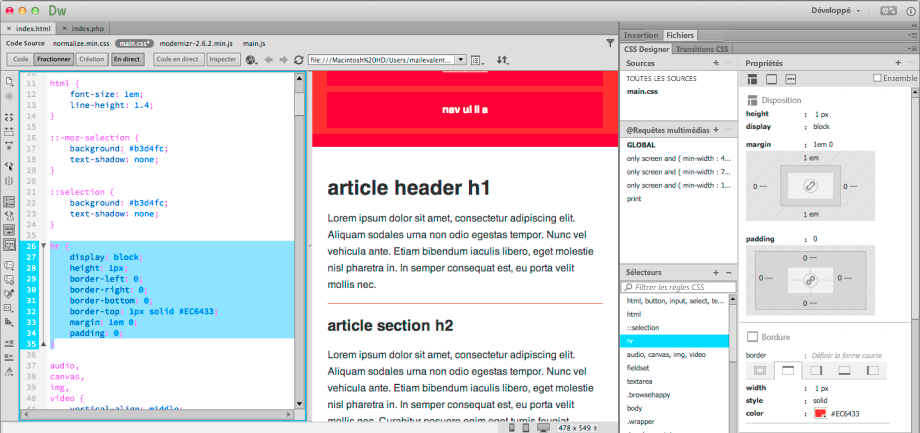Screen dimensions: 920x433
Task: Open the Insertion panel tab
Action: point(641,35)
